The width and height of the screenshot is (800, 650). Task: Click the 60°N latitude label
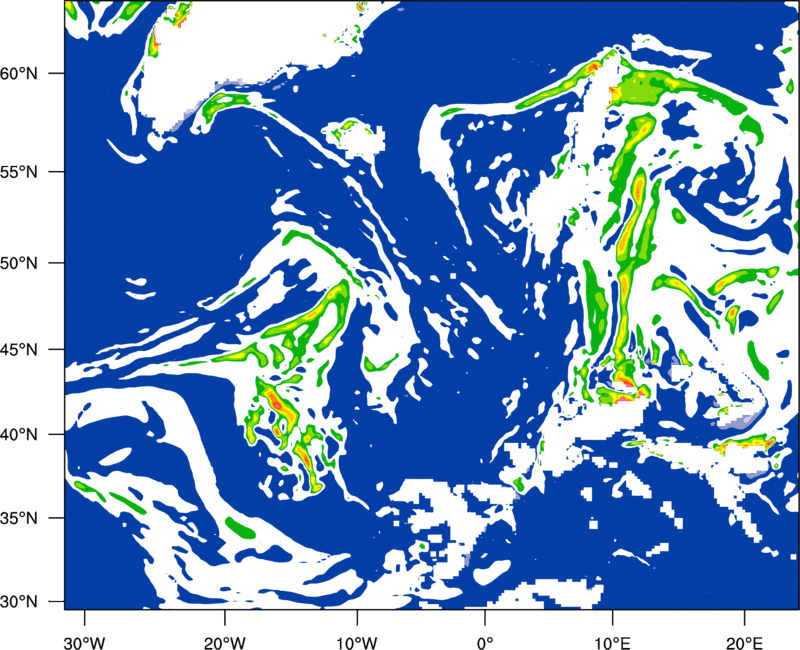[x=19, y=73]
